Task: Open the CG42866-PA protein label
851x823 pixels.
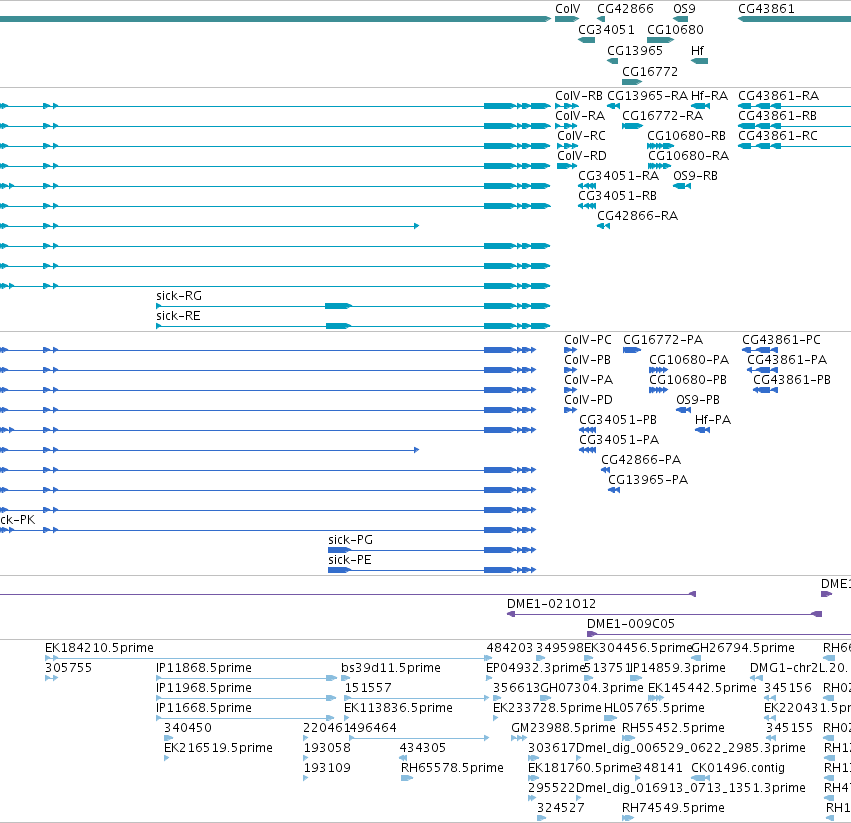Action: tap(640, 460)
